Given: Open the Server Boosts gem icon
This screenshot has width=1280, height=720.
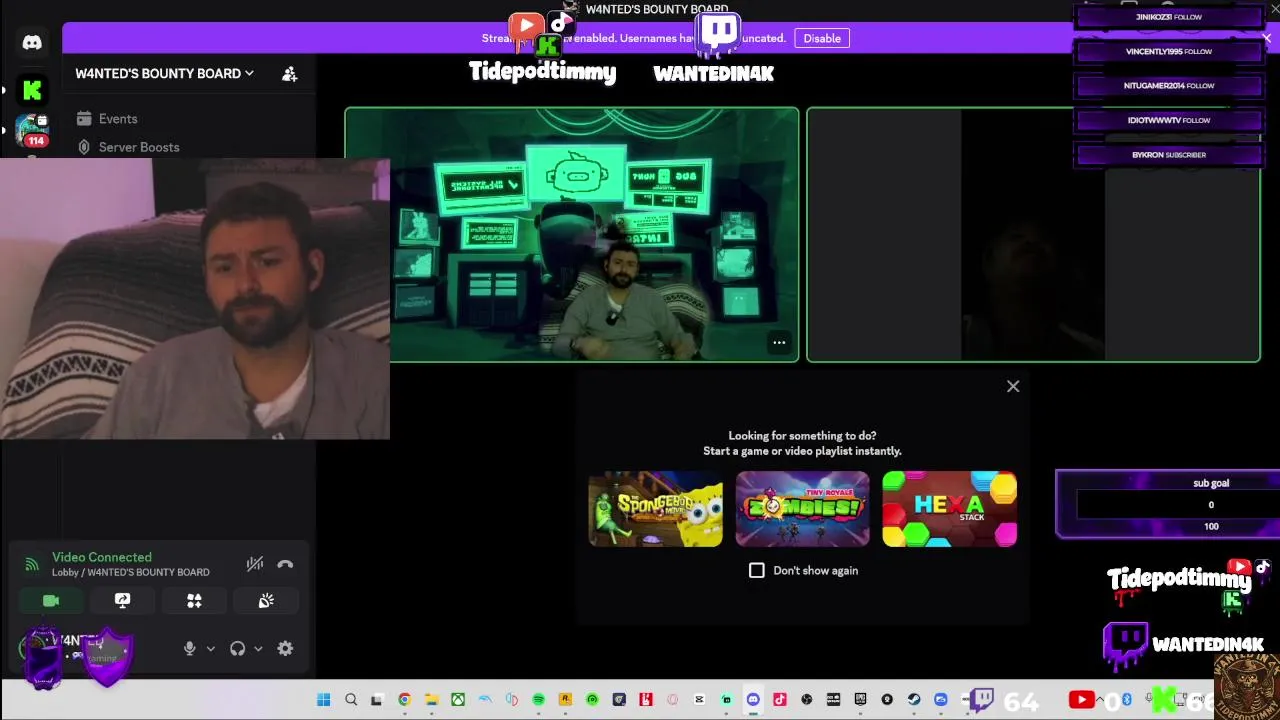Looking at the screenshot, I should tap(84, 147).
